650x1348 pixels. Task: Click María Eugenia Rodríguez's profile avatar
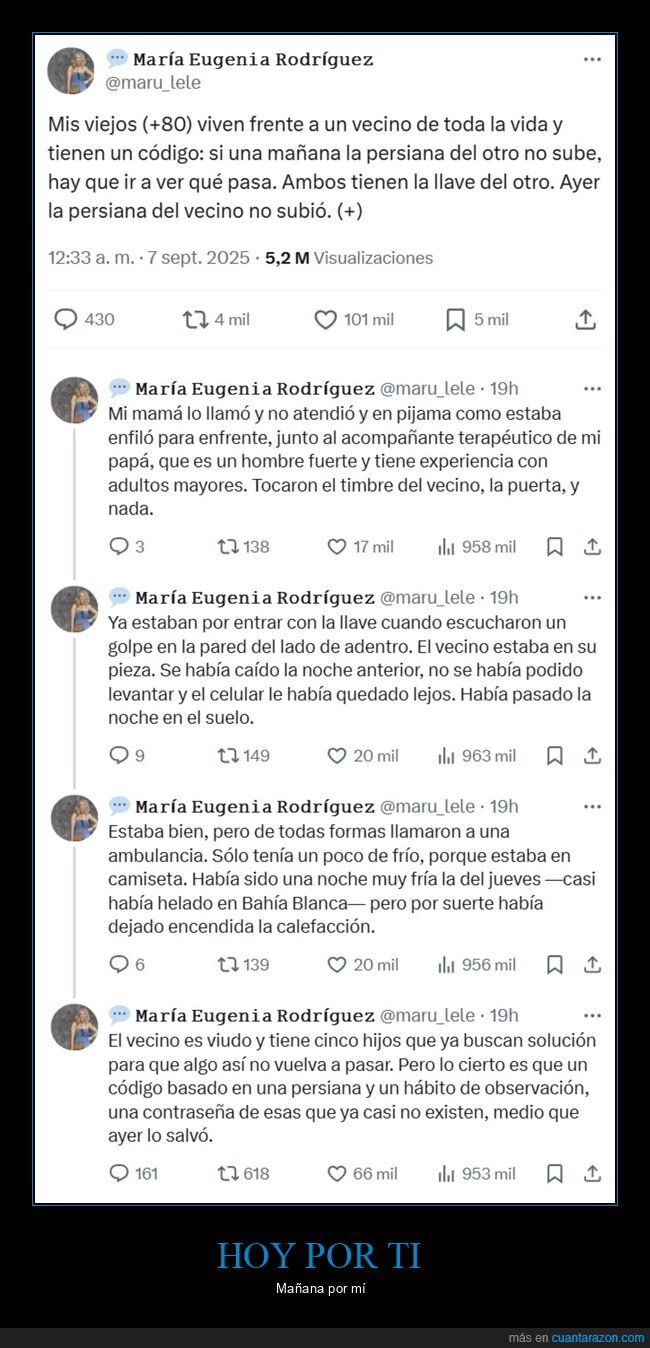pos(71,70)
